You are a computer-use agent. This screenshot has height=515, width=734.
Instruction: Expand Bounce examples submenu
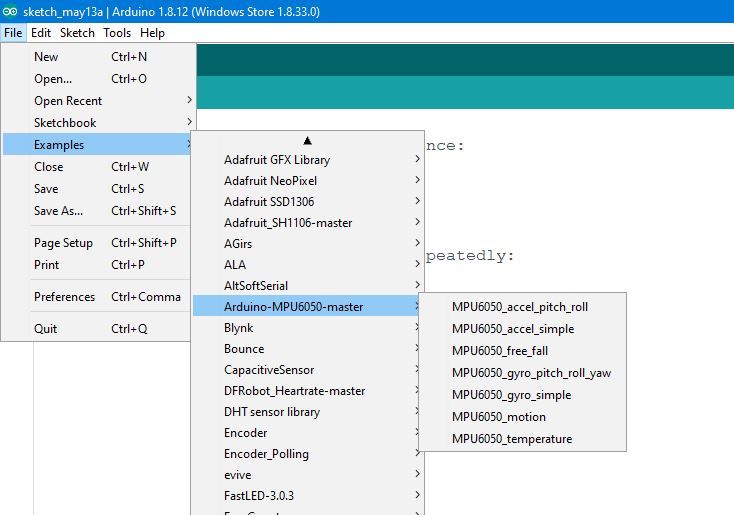click(x=306, y=349)
